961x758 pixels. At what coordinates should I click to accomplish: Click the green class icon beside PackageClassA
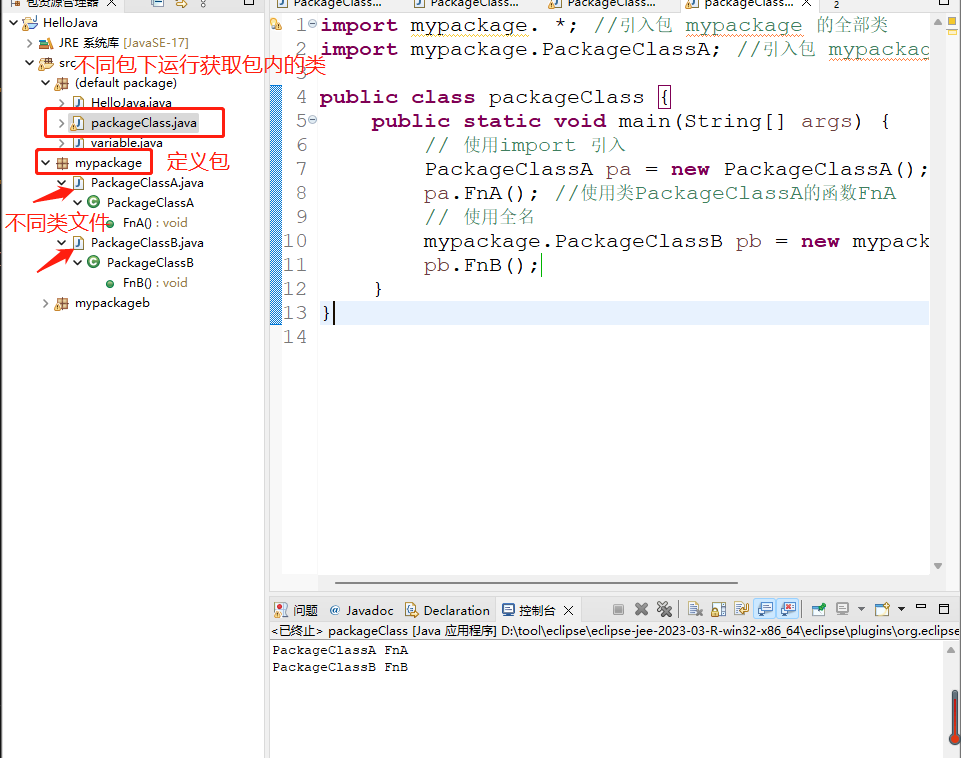(93, 202)
